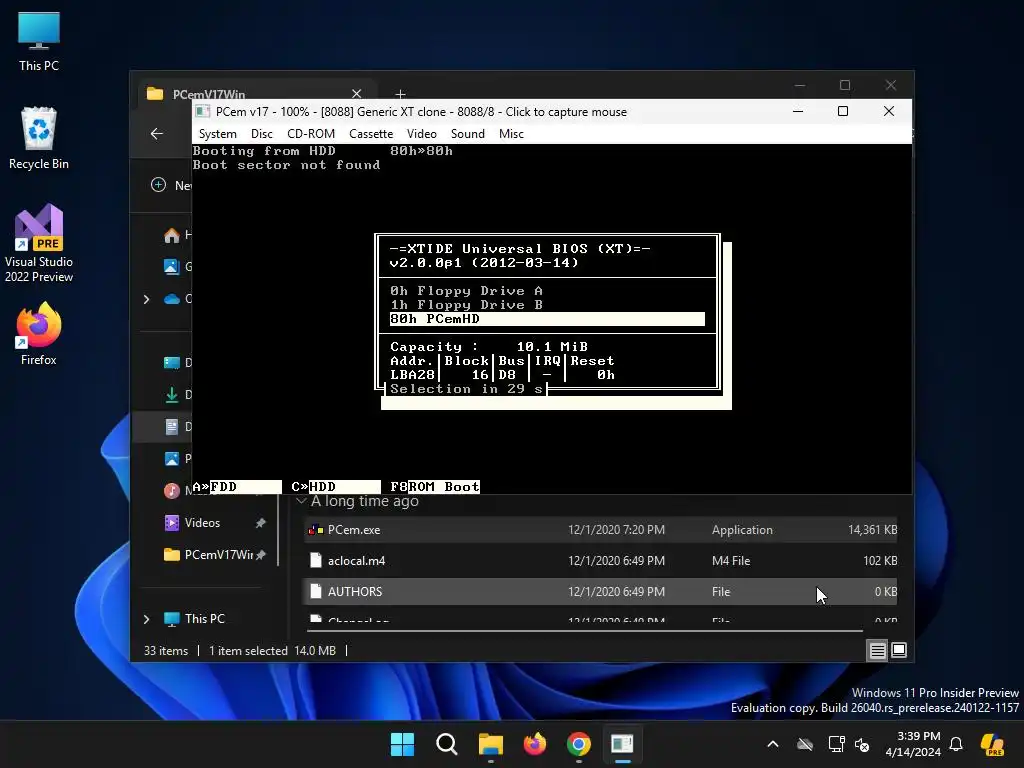The width and height of the screenshot is (1024, 768).
Task: Open the network tray icon
Action: tap(836, 744)
